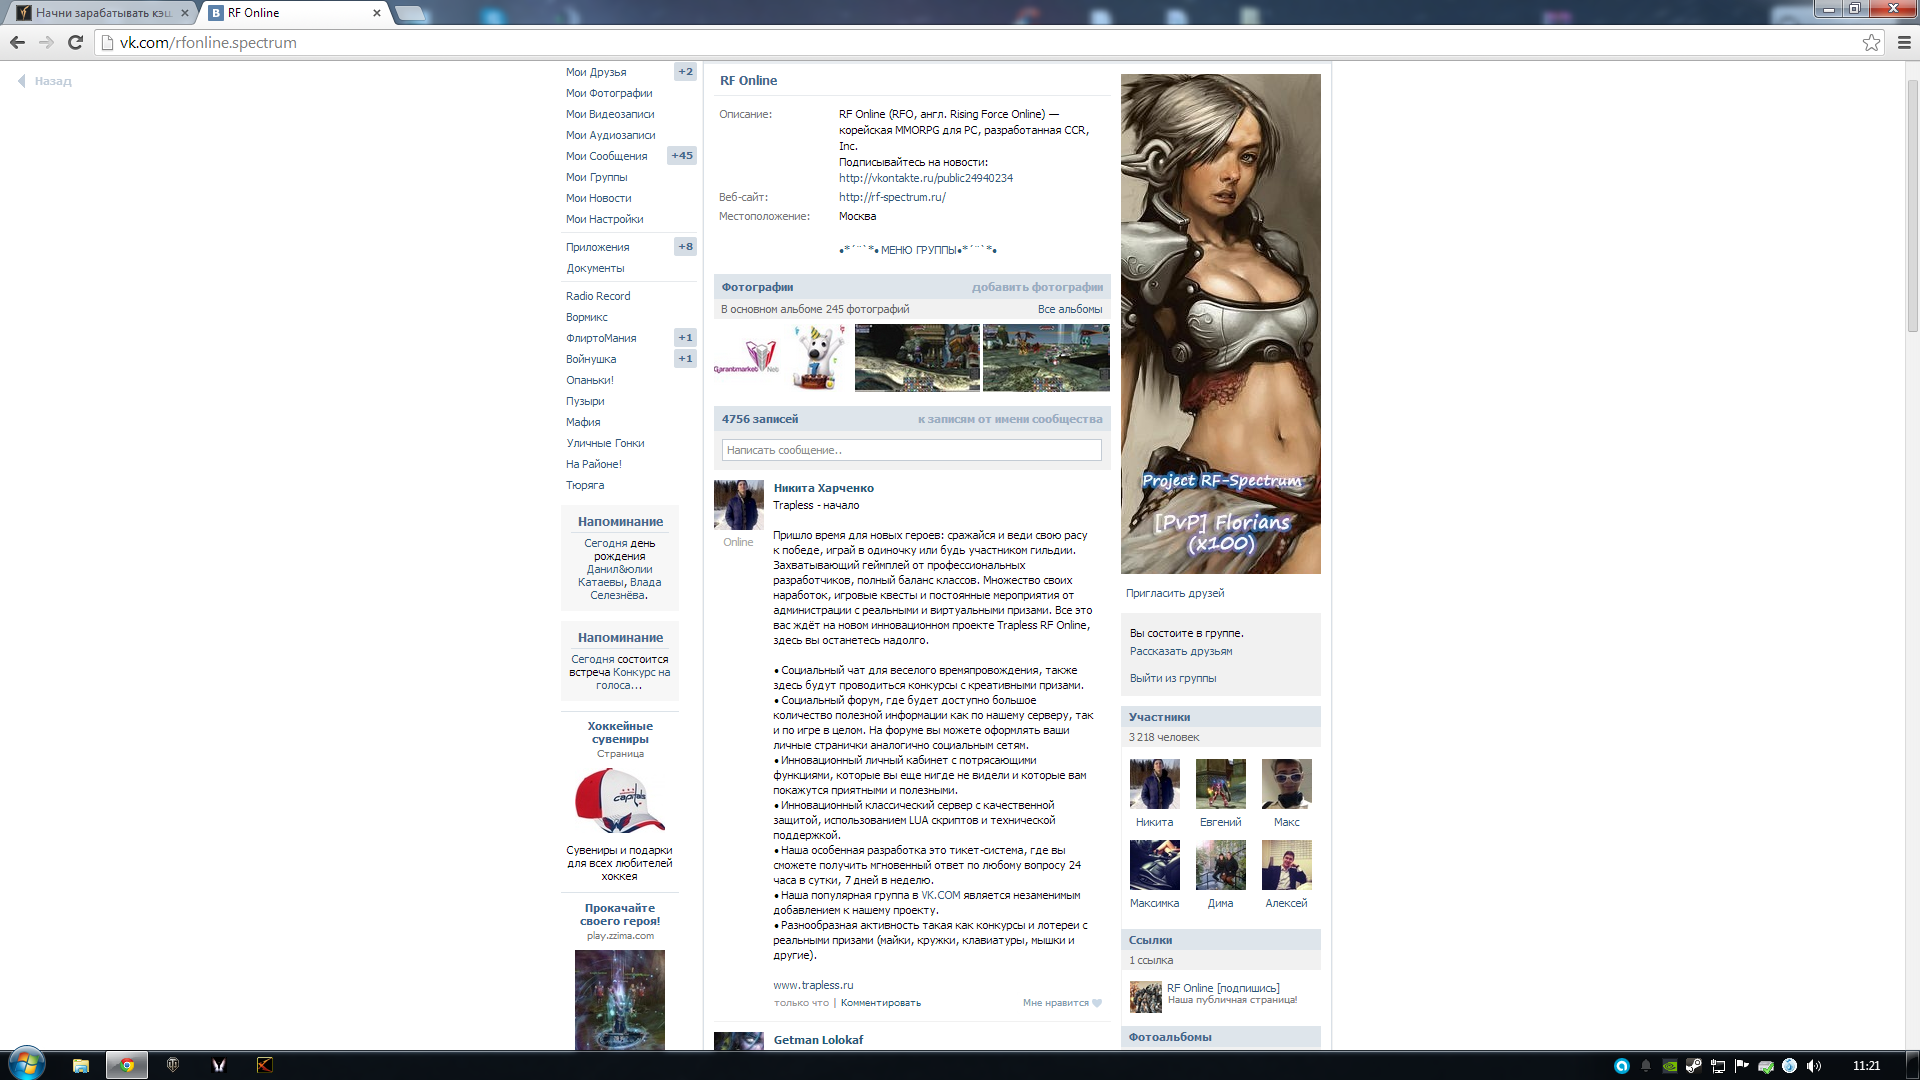
Task: Open the Chrome menu icon
Action: [1904, 42]
